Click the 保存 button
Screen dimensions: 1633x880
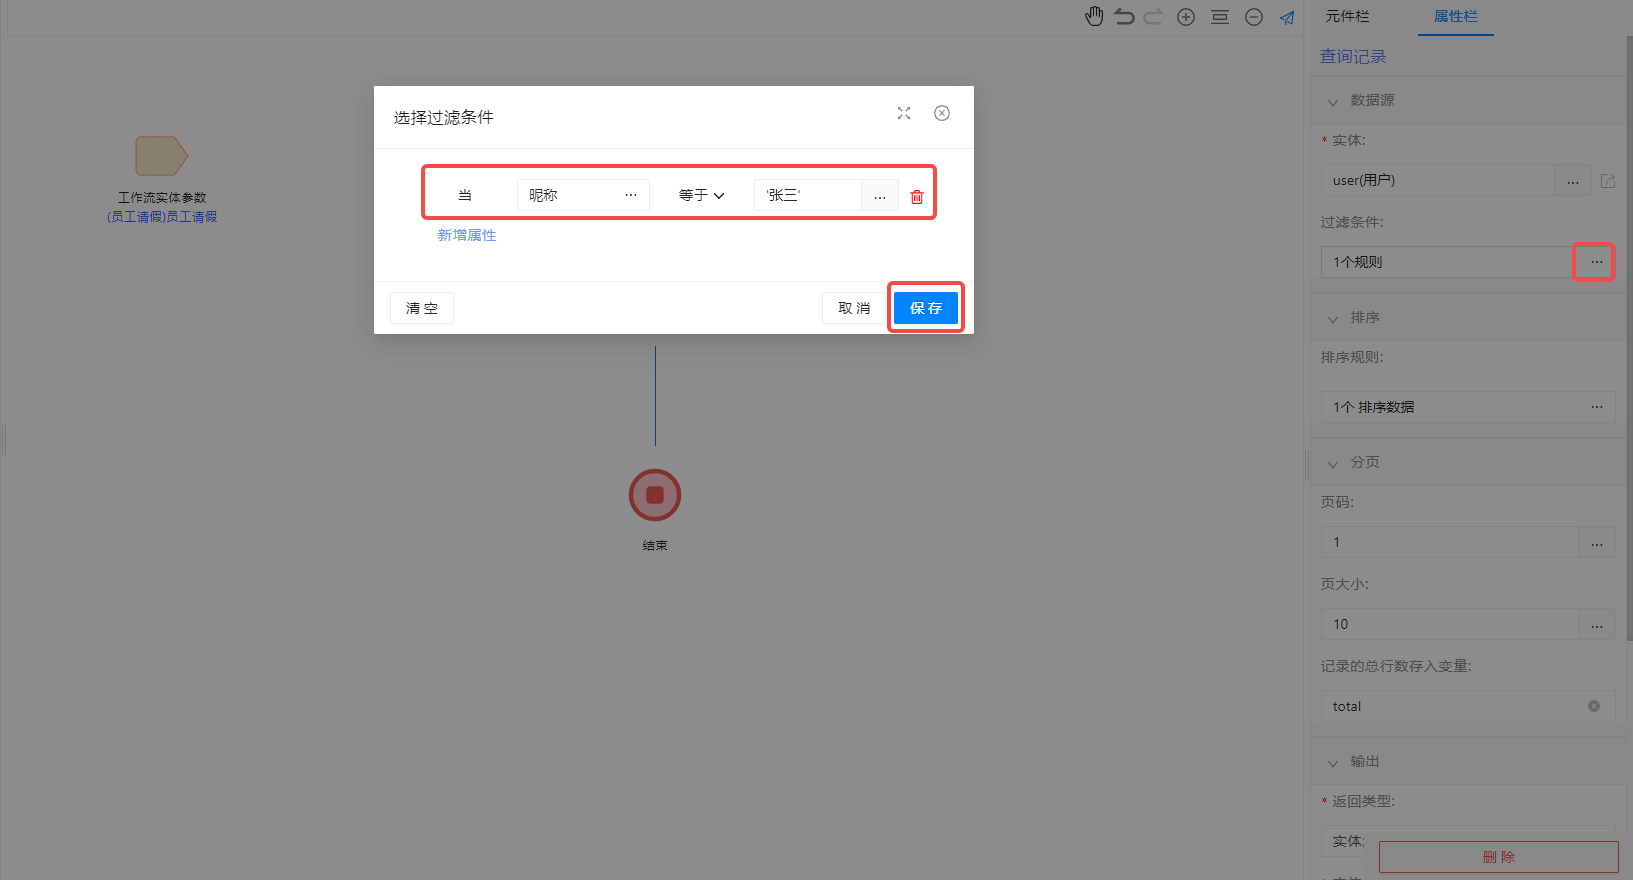[x=926, y=308]
